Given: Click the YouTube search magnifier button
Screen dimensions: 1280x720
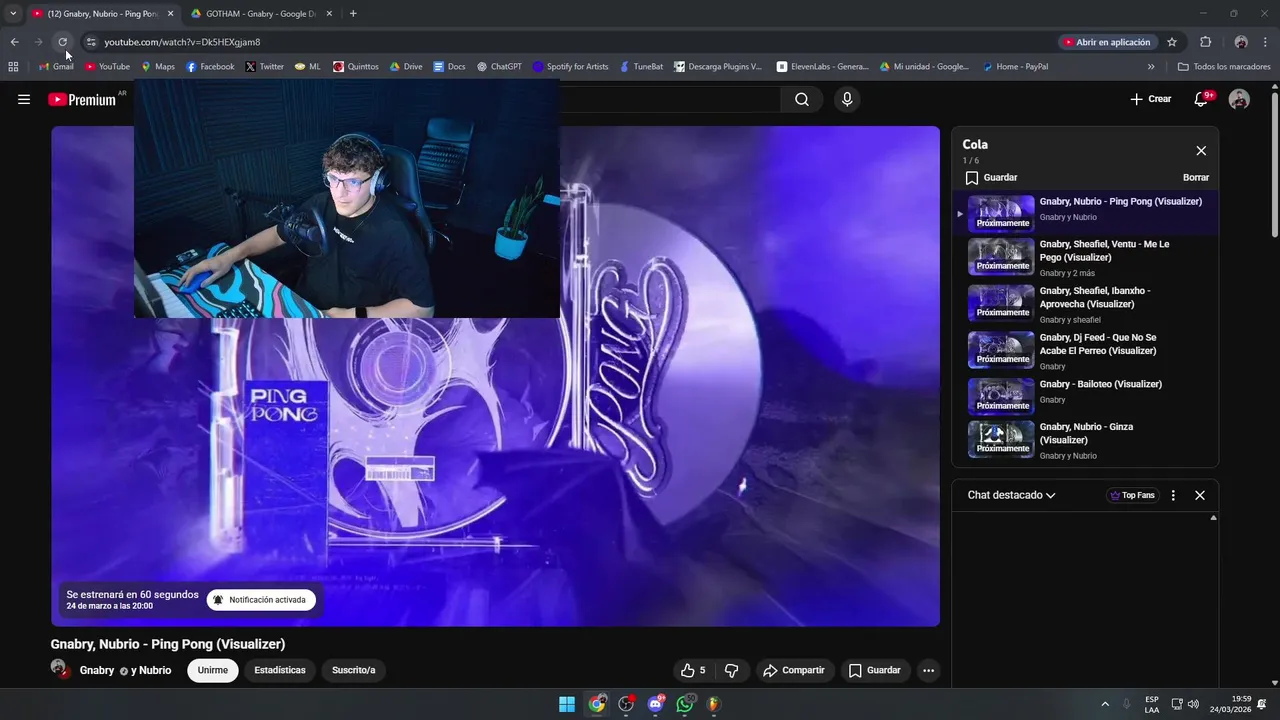Looking at the screenshot, I should click(x=802, y=99).
